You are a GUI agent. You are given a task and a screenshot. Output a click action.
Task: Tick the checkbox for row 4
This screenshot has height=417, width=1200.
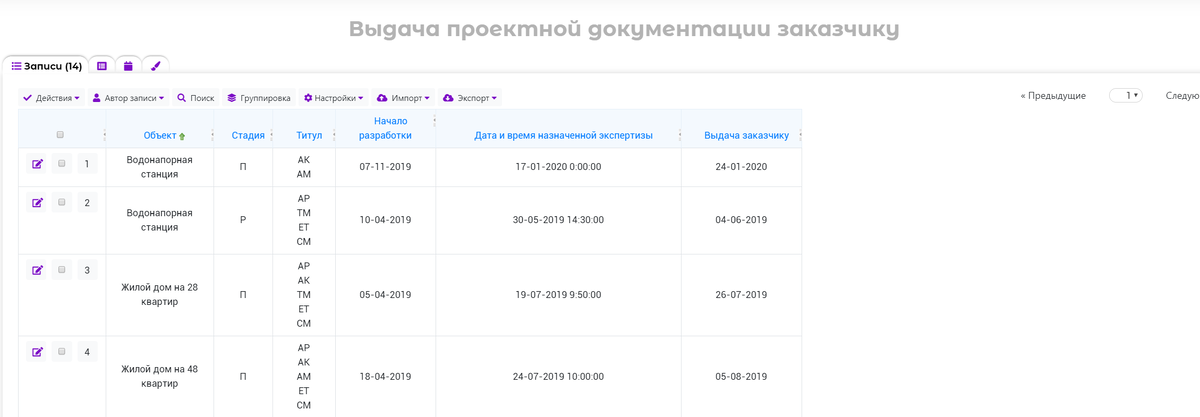click(62, 352)
